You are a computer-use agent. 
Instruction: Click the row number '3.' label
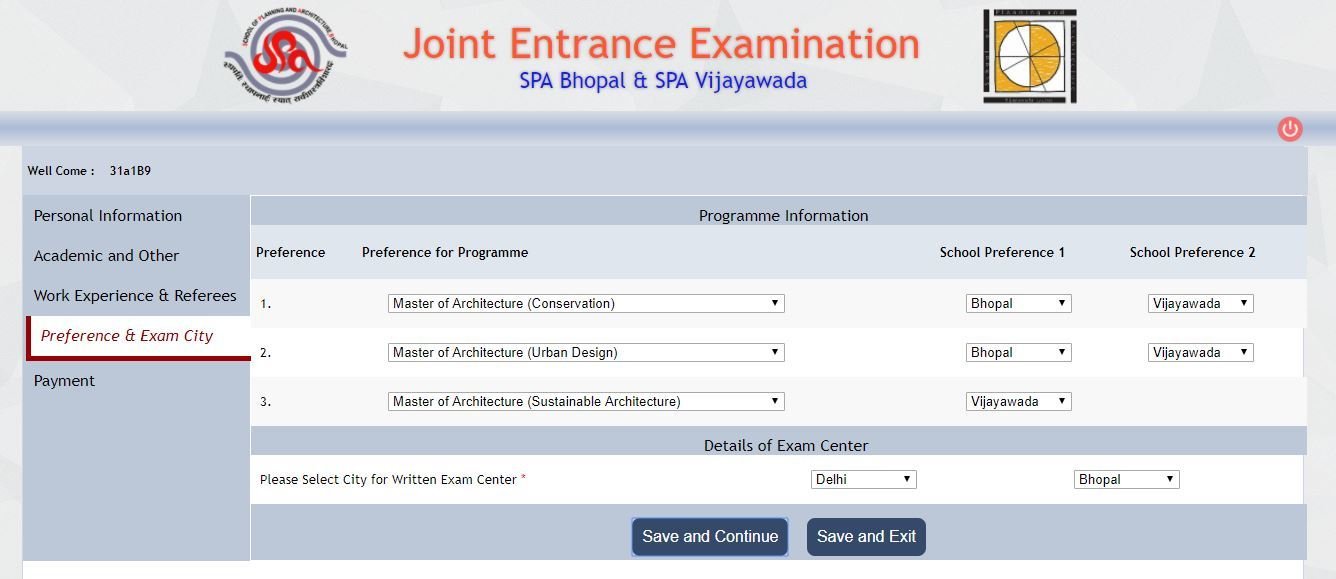(x=265, y=402)
